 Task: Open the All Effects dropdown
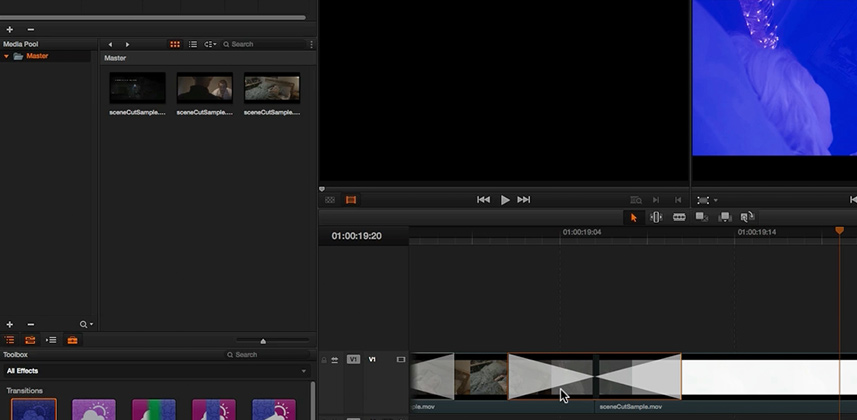point(155,371)
